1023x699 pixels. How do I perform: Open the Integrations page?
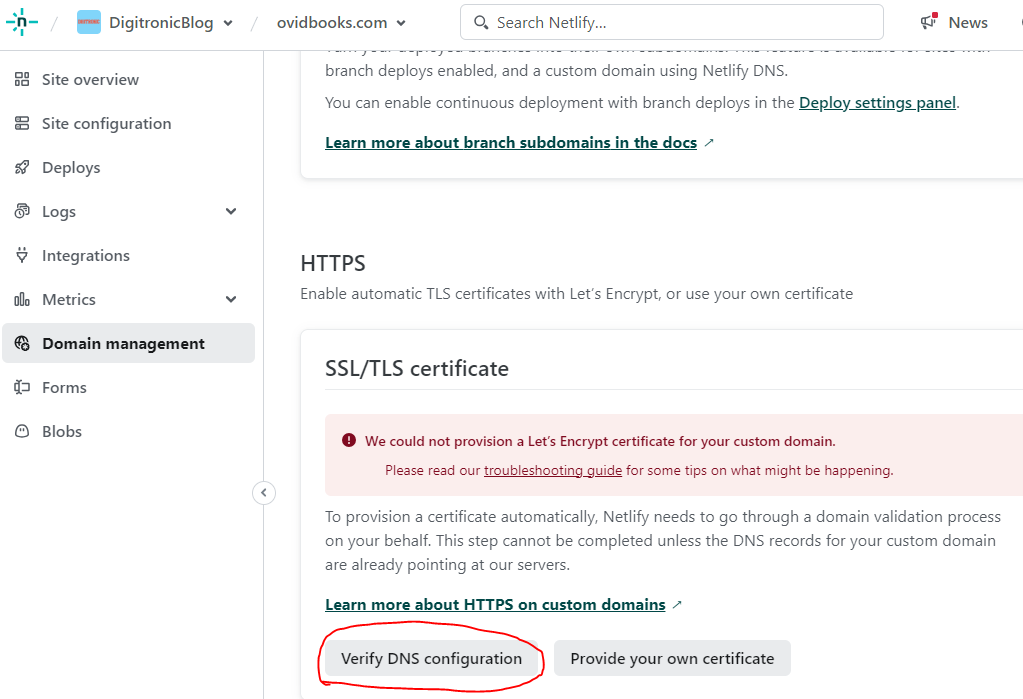pyautogui.click(x=85, y=256)
